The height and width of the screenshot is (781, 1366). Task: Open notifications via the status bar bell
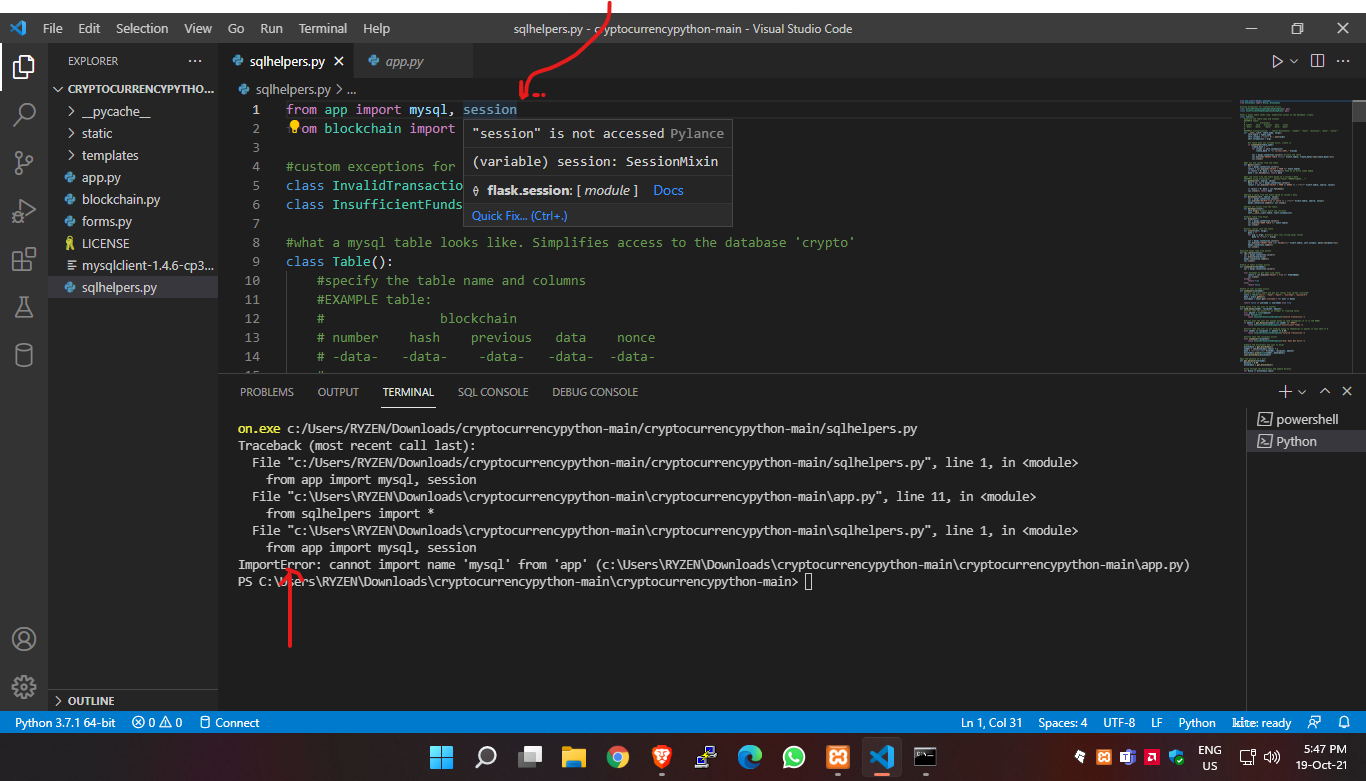1345,722
